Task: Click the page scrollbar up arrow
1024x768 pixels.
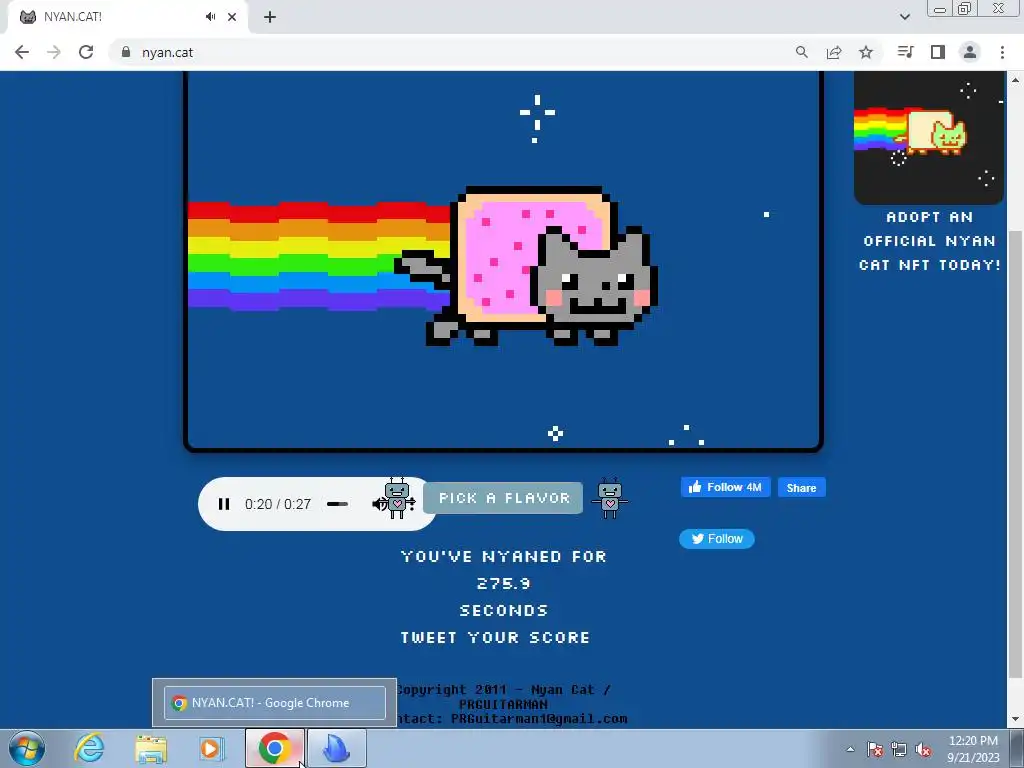Action: [1015, 80]
